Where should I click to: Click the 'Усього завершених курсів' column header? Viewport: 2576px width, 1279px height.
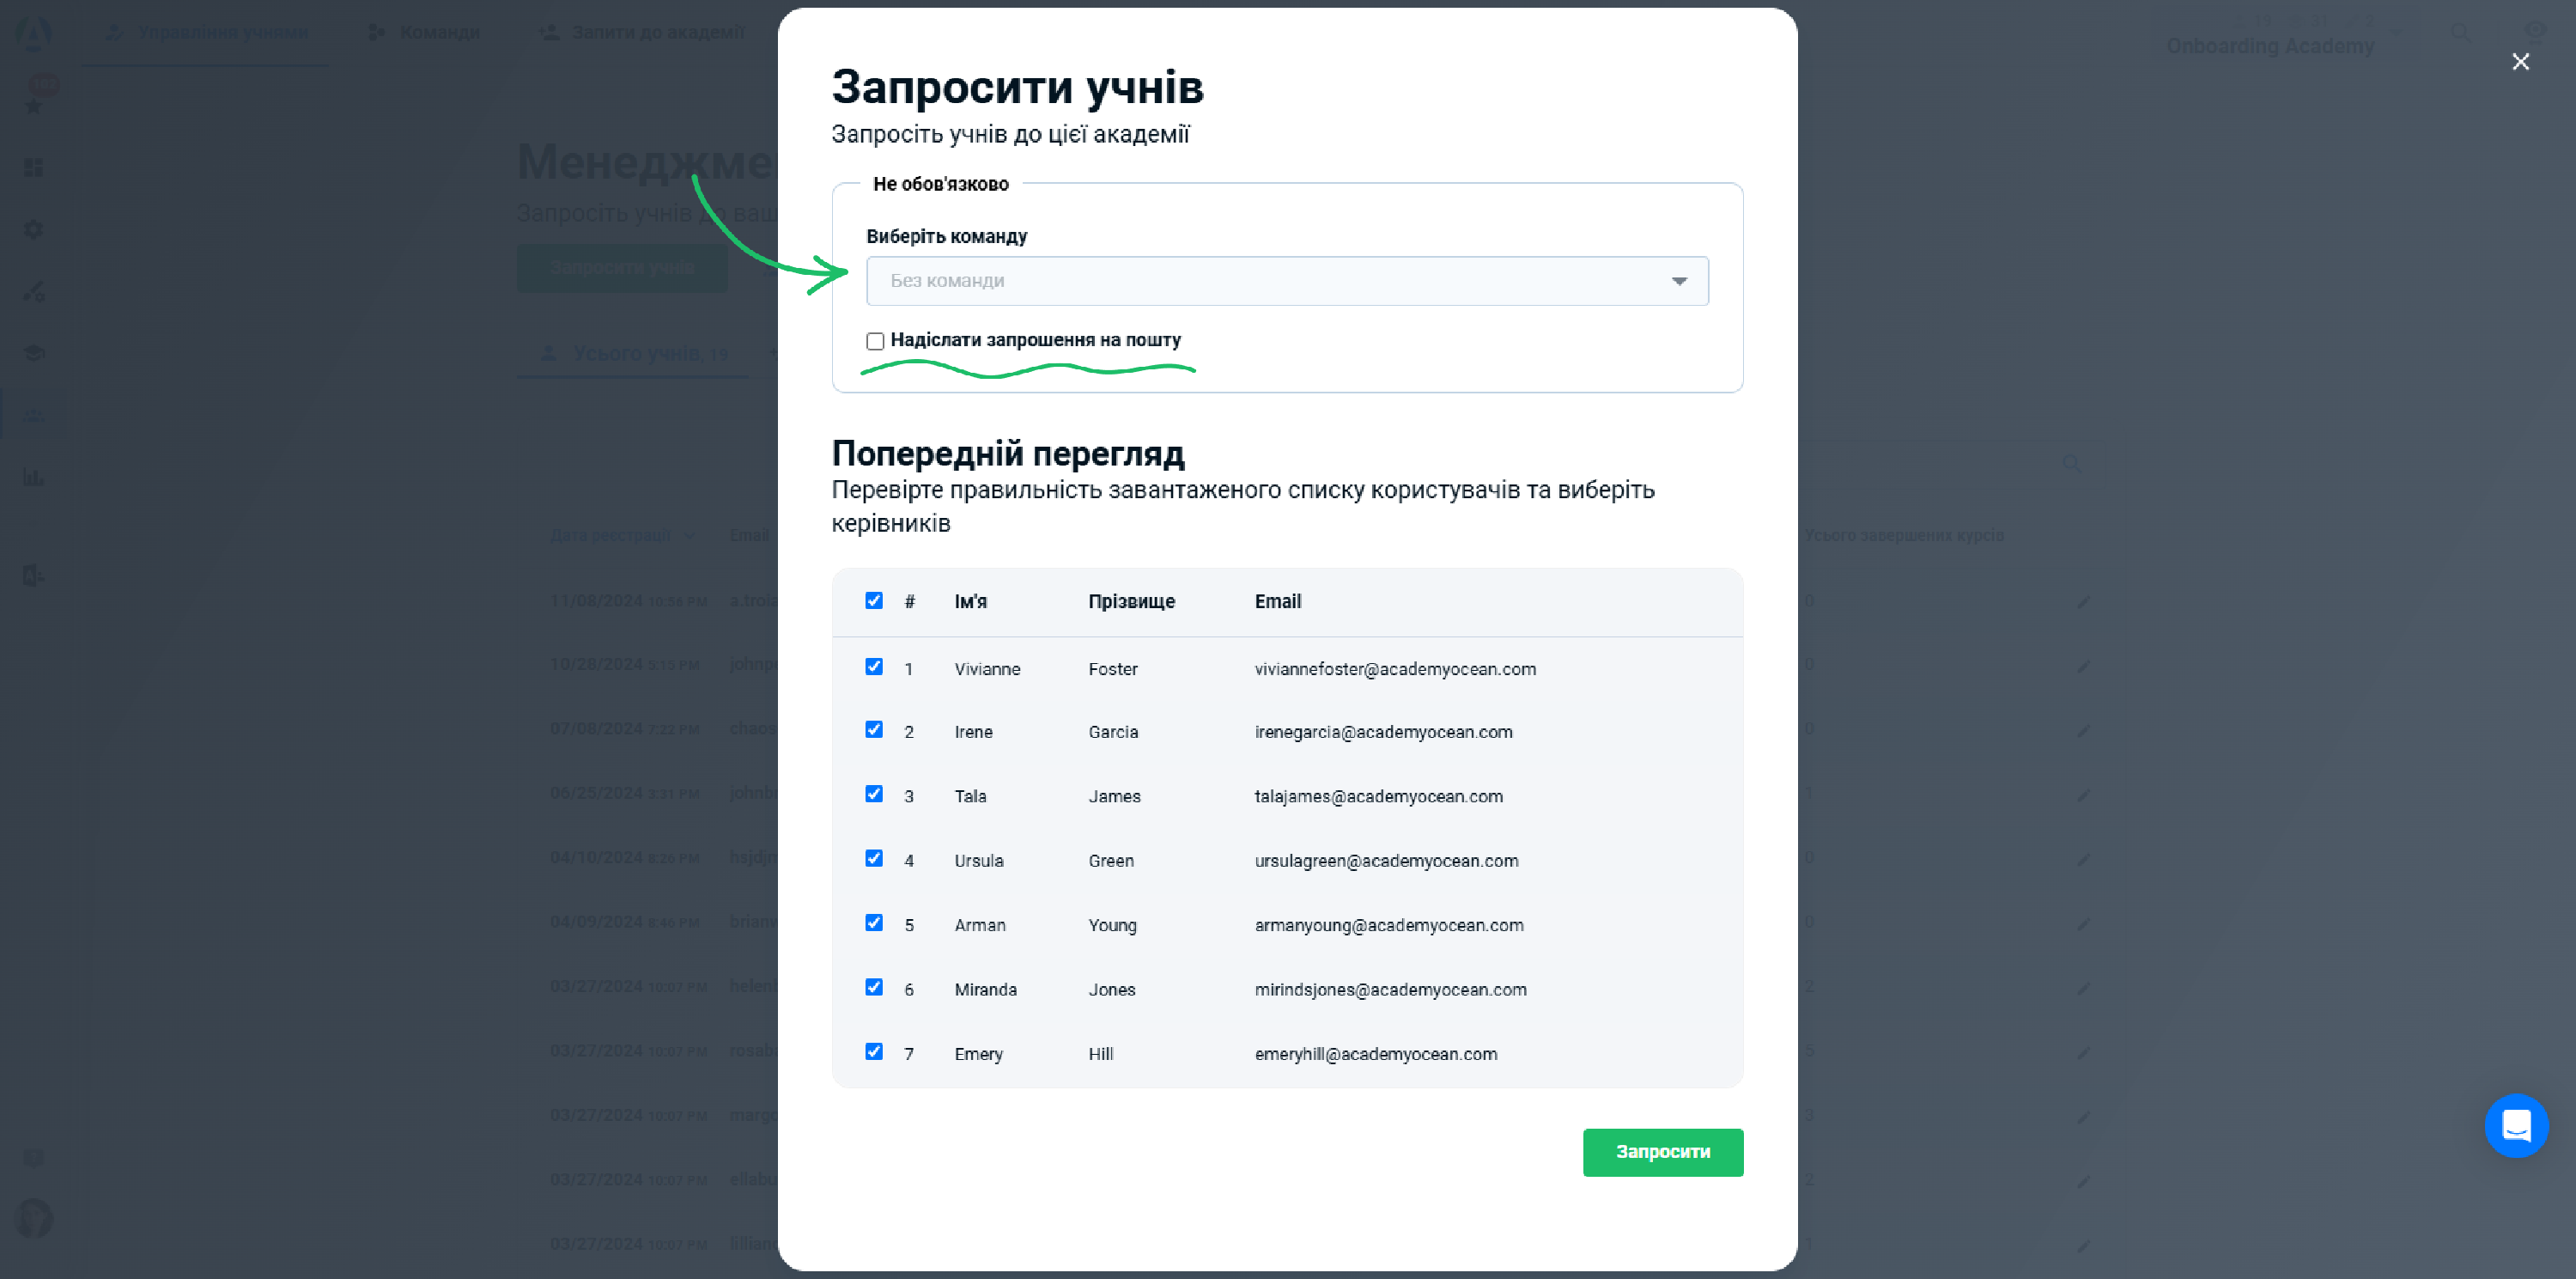tap(1903, 536)
